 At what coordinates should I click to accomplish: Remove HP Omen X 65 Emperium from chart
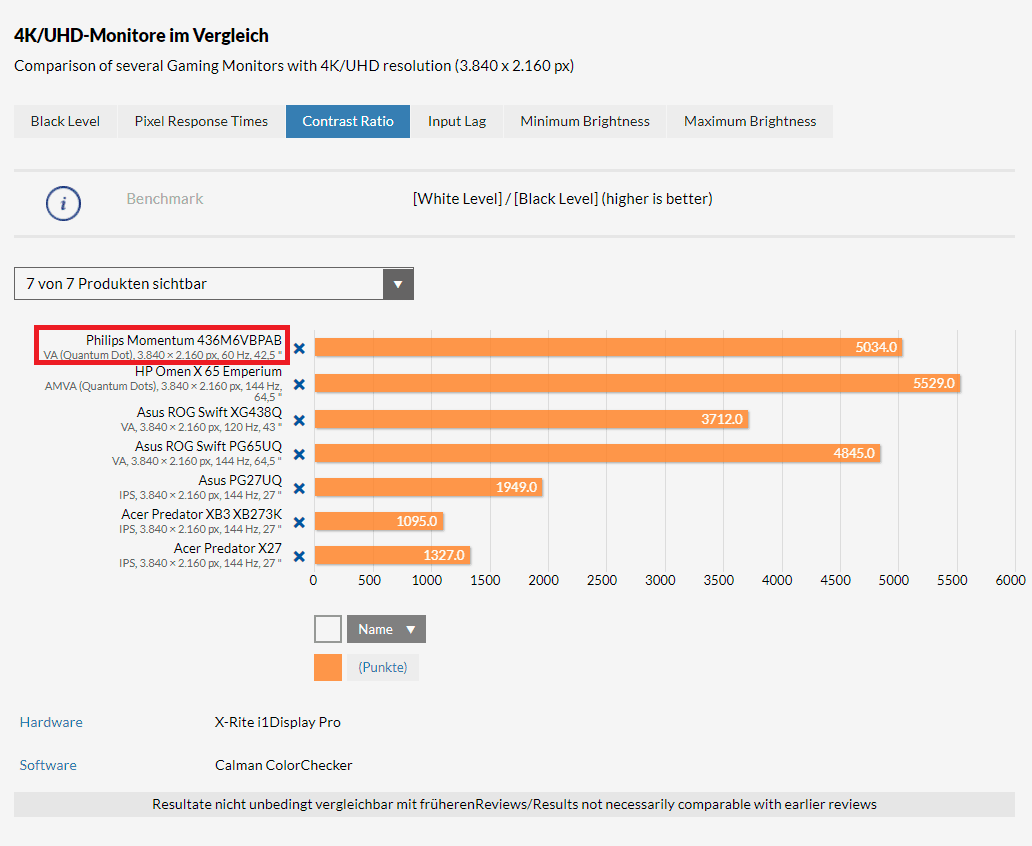[299, 383]
